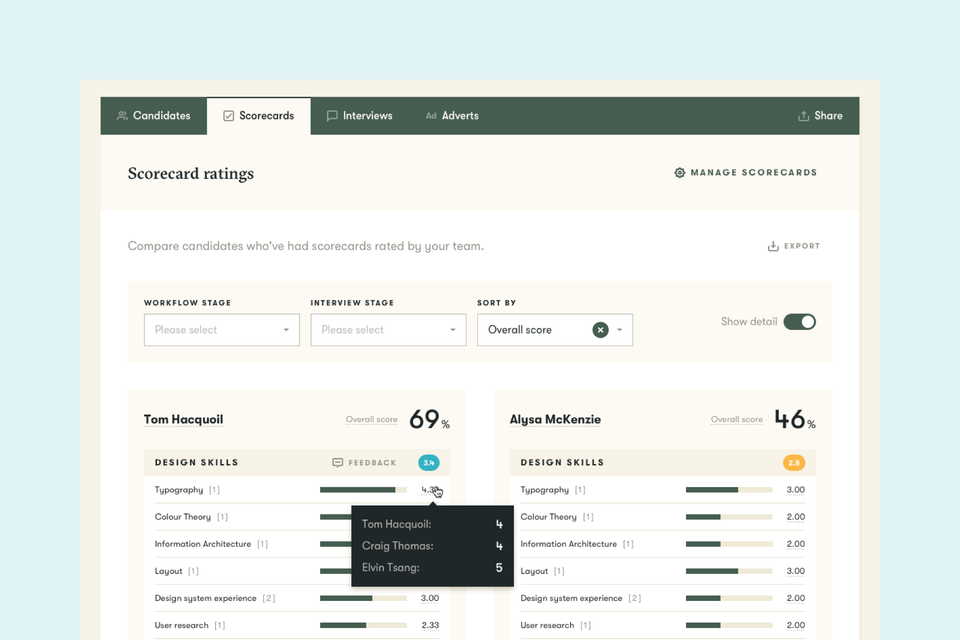Click Alysa McKenzie's 2.5 score badge
This screenshot has height=640, width=960.
tap(794, 463)
